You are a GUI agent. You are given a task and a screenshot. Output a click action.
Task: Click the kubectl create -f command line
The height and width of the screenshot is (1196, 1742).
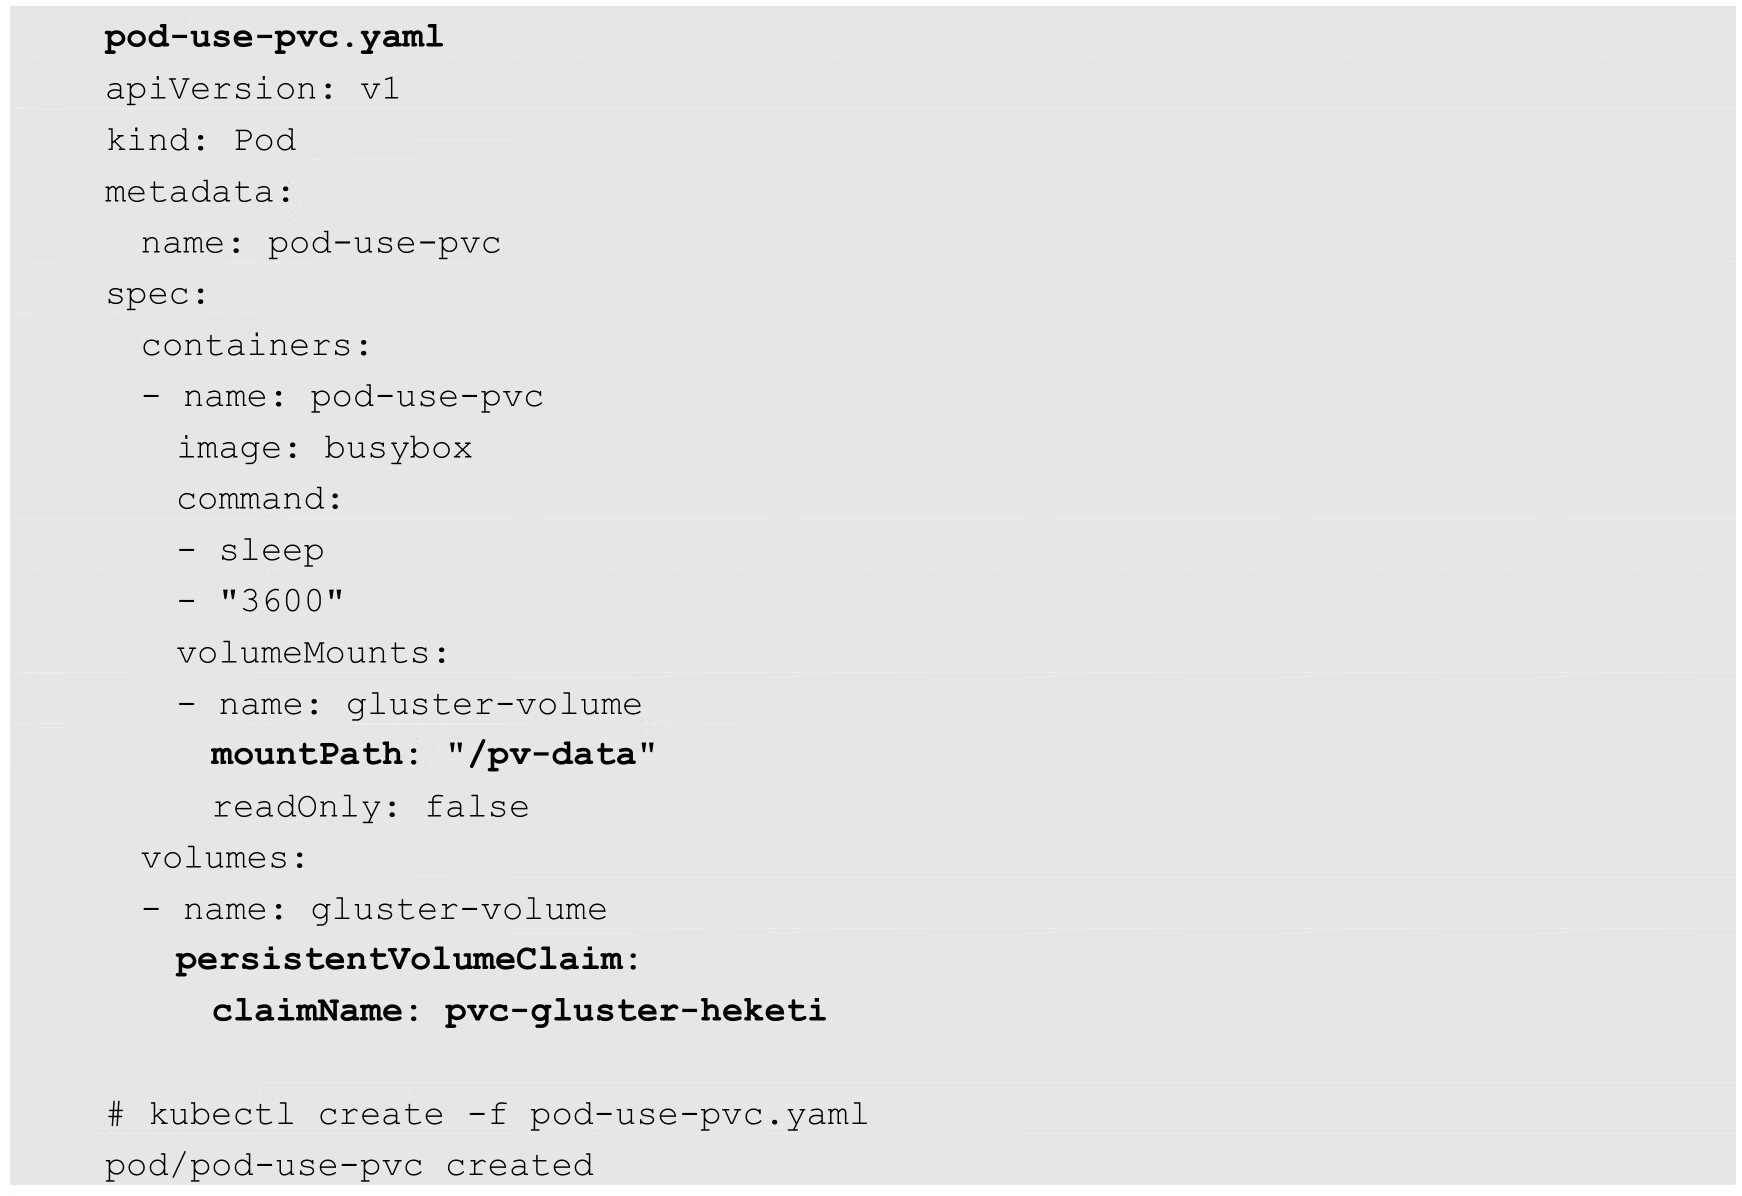click(x=487, y=1115)
